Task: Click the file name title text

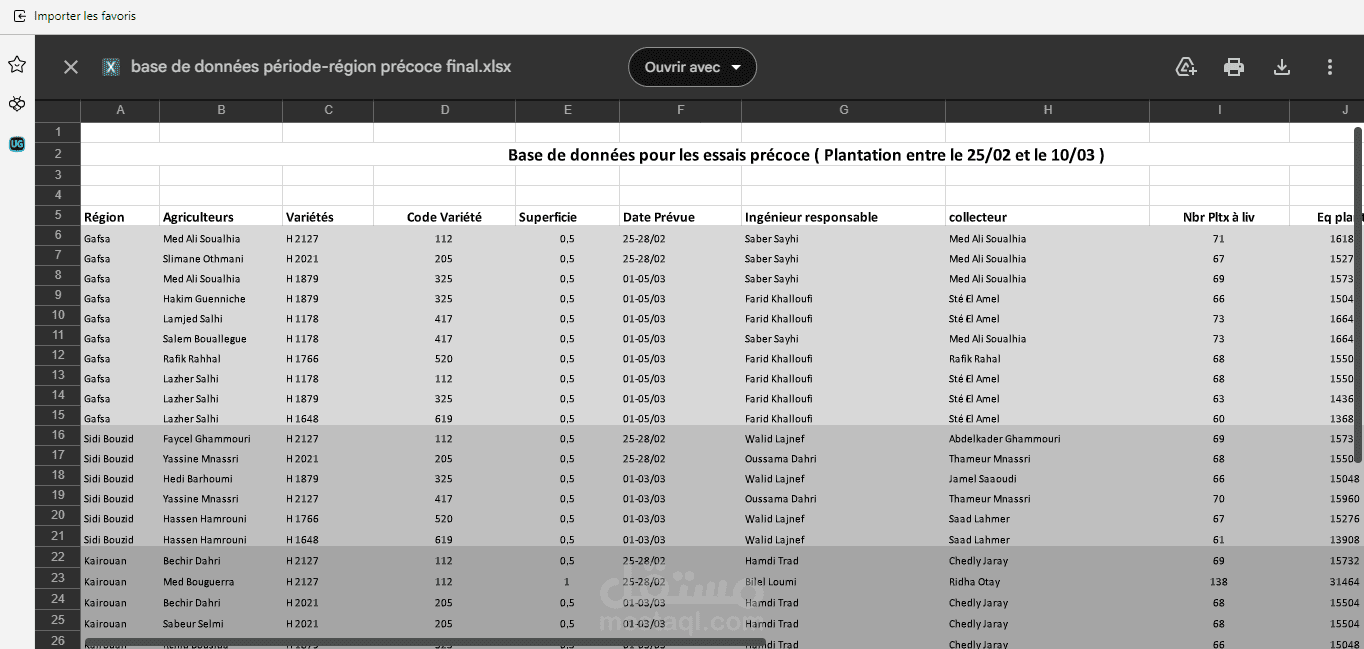Action: pos(321,67)
